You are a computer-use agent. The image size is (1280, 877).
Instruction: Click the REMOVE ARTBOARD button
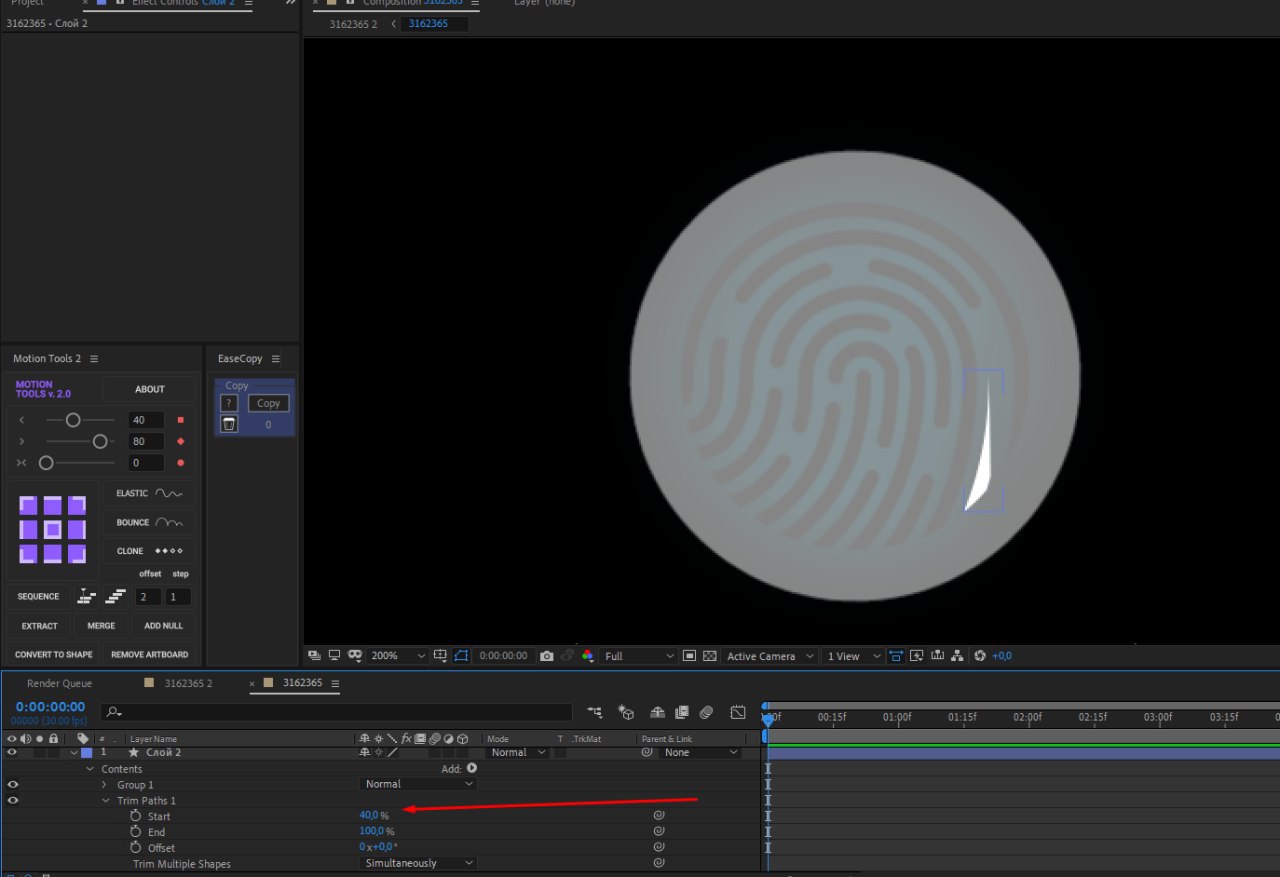149,655
